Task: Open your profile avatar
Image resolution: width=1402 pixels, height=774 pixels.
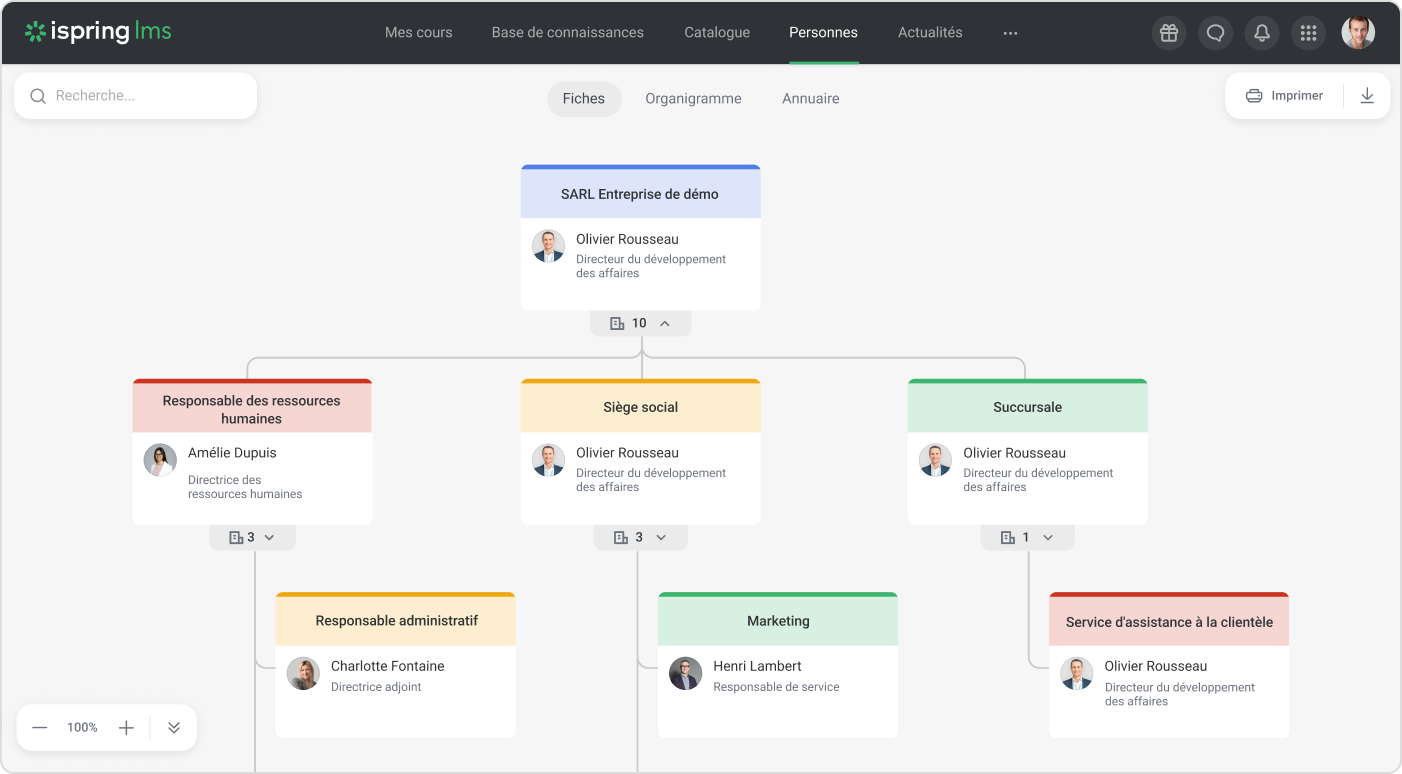Action: (x=1357, y=32)
